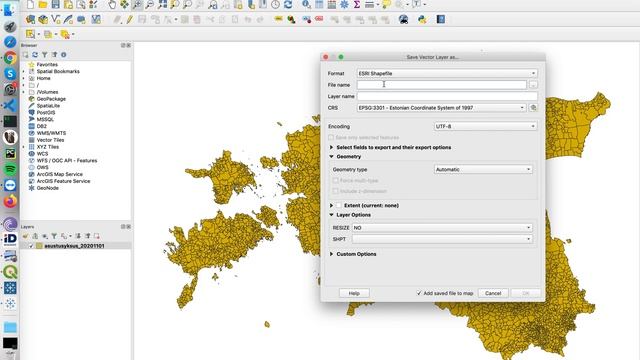Expand the Custom Options section
The height and width of the screenshot is (360, 640).
tap(331, 254)
